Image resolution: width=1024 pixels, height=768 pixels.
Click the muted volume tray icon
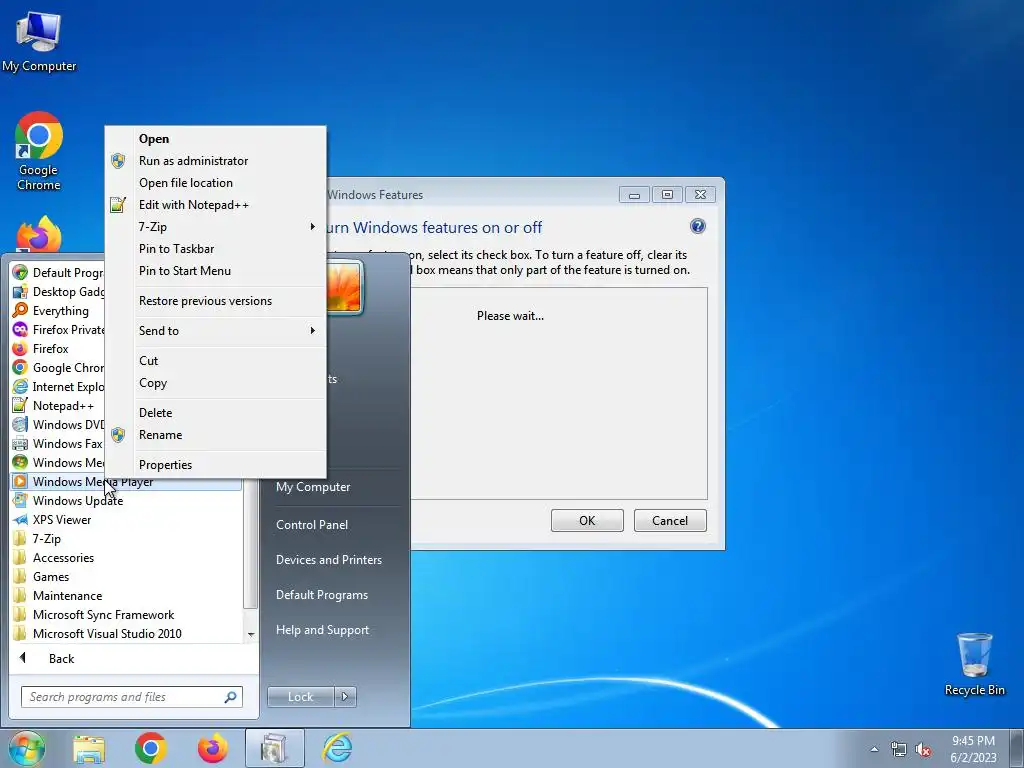(x=923, y=750)
